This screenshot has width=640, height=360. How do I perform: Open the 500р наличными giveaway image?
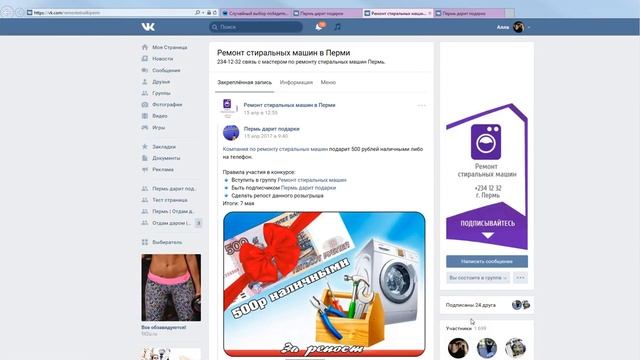point(324,284)
